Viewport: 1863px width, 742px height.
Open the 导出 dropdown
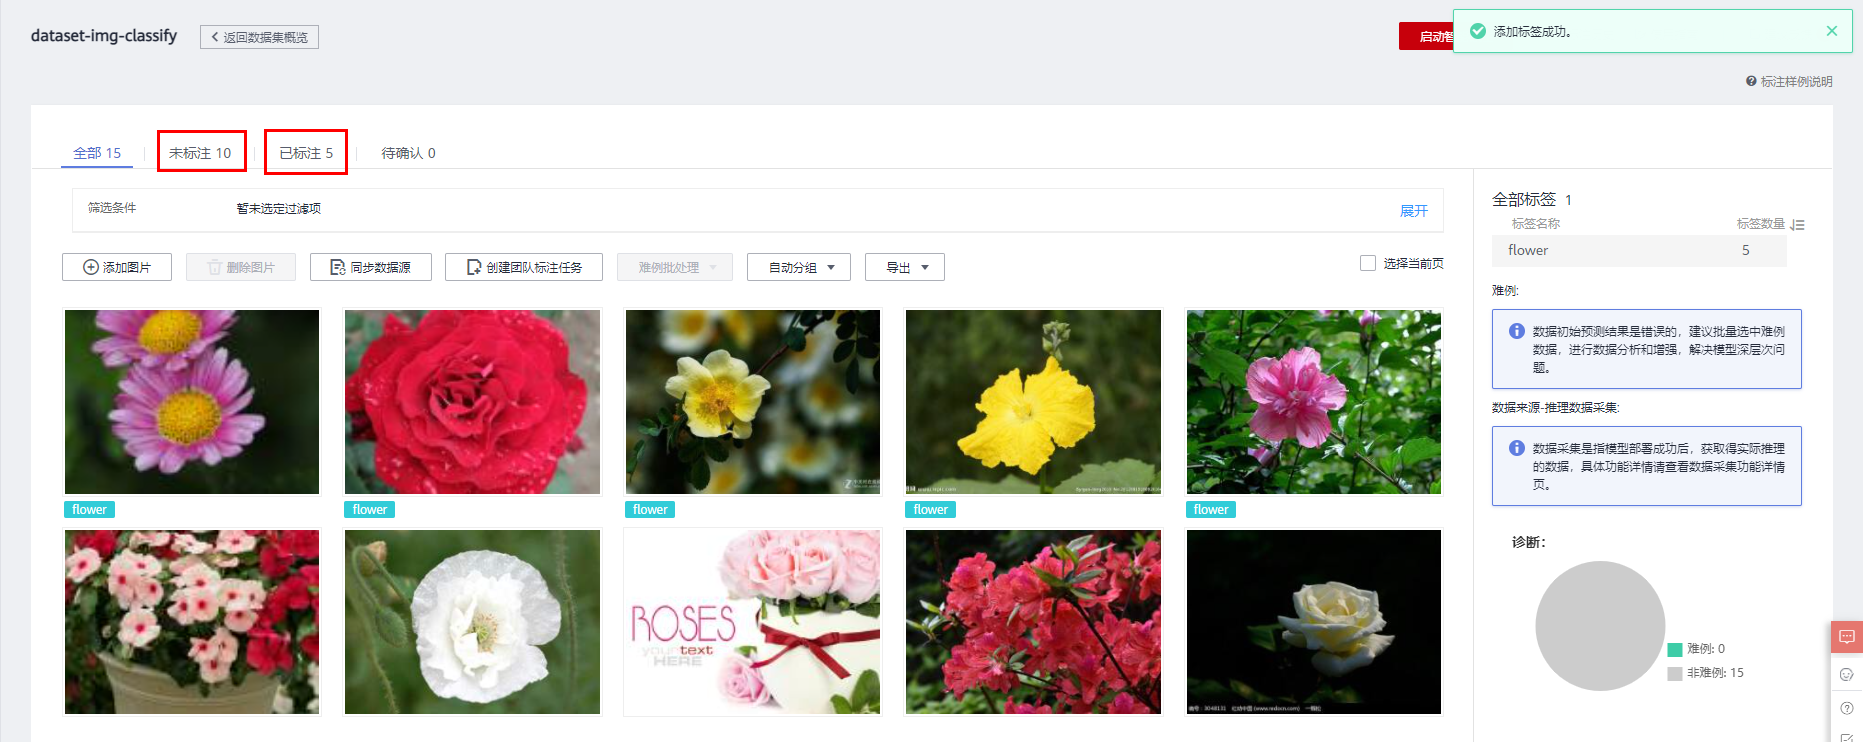(x=905, y=267)
